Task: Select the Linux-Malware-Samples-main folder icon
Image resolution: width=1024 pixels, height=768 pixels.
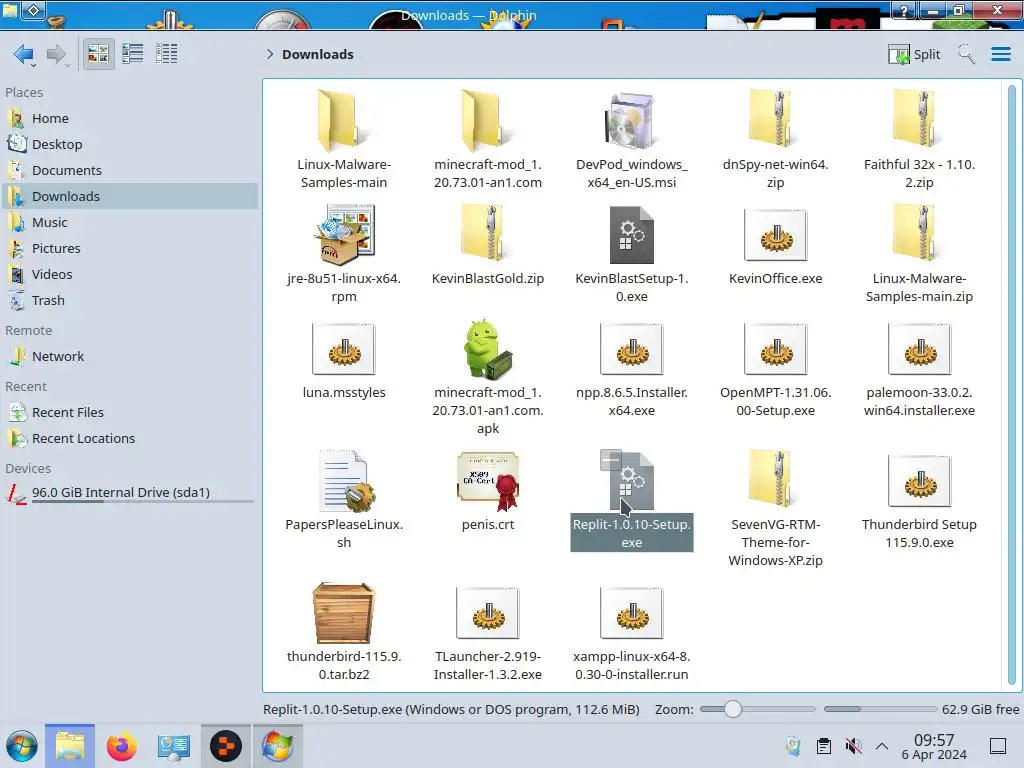Action: tap(344, 121)
